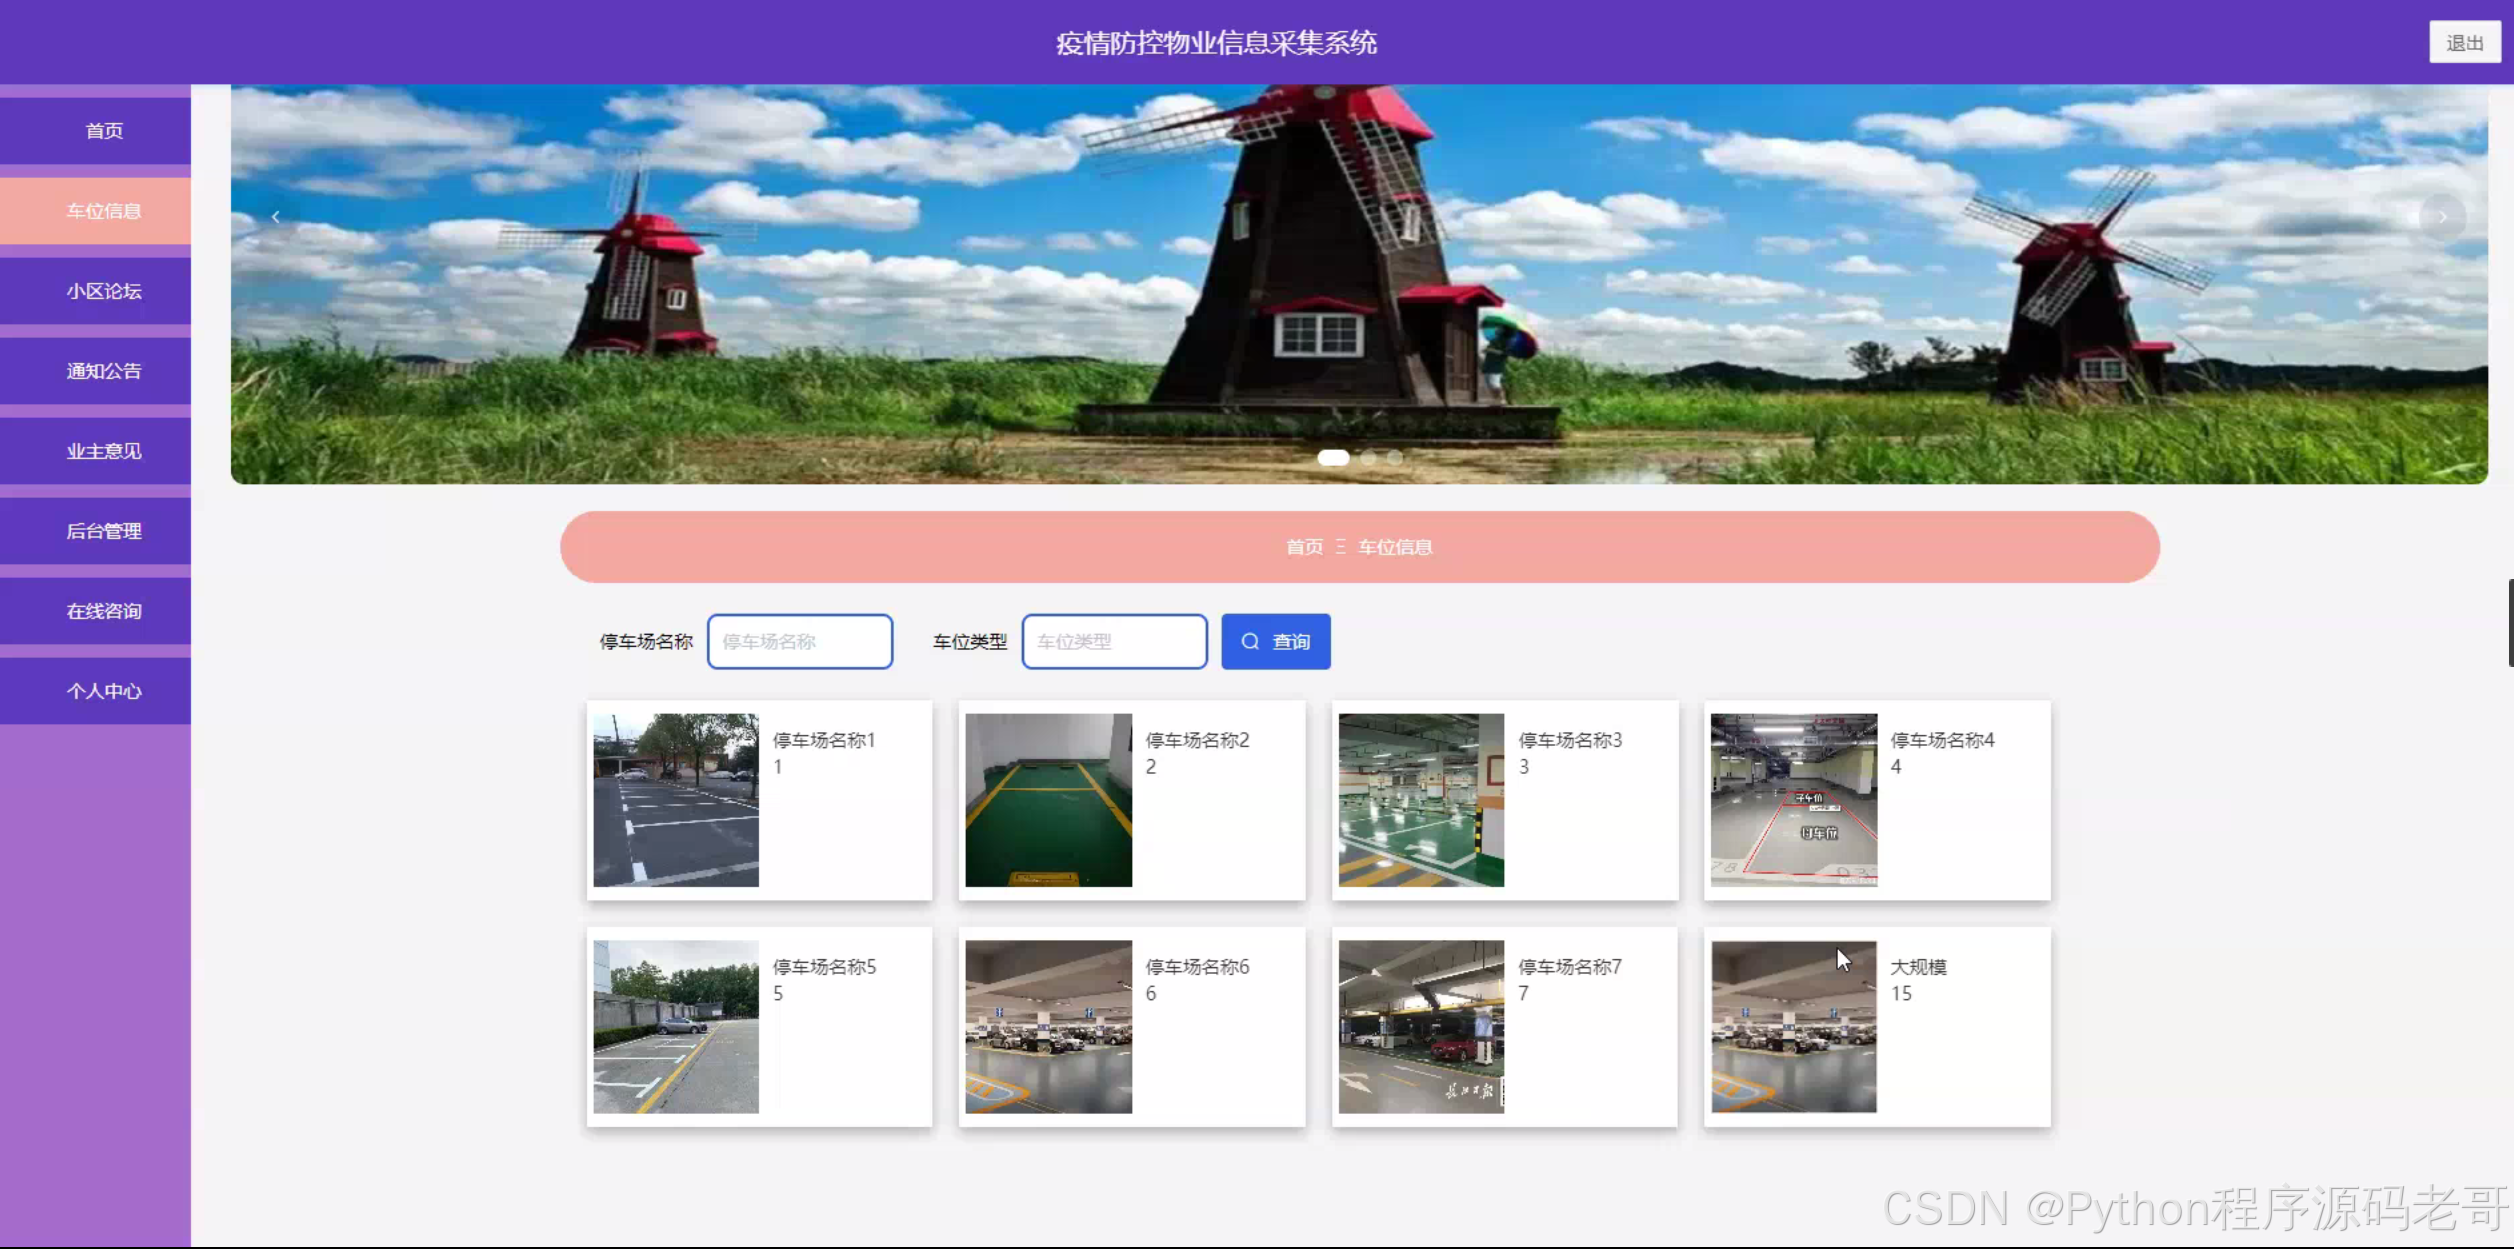2514x1249 pixels.
Task: Open 后台管理 in the sidebar
Action: tap(104, 531)
